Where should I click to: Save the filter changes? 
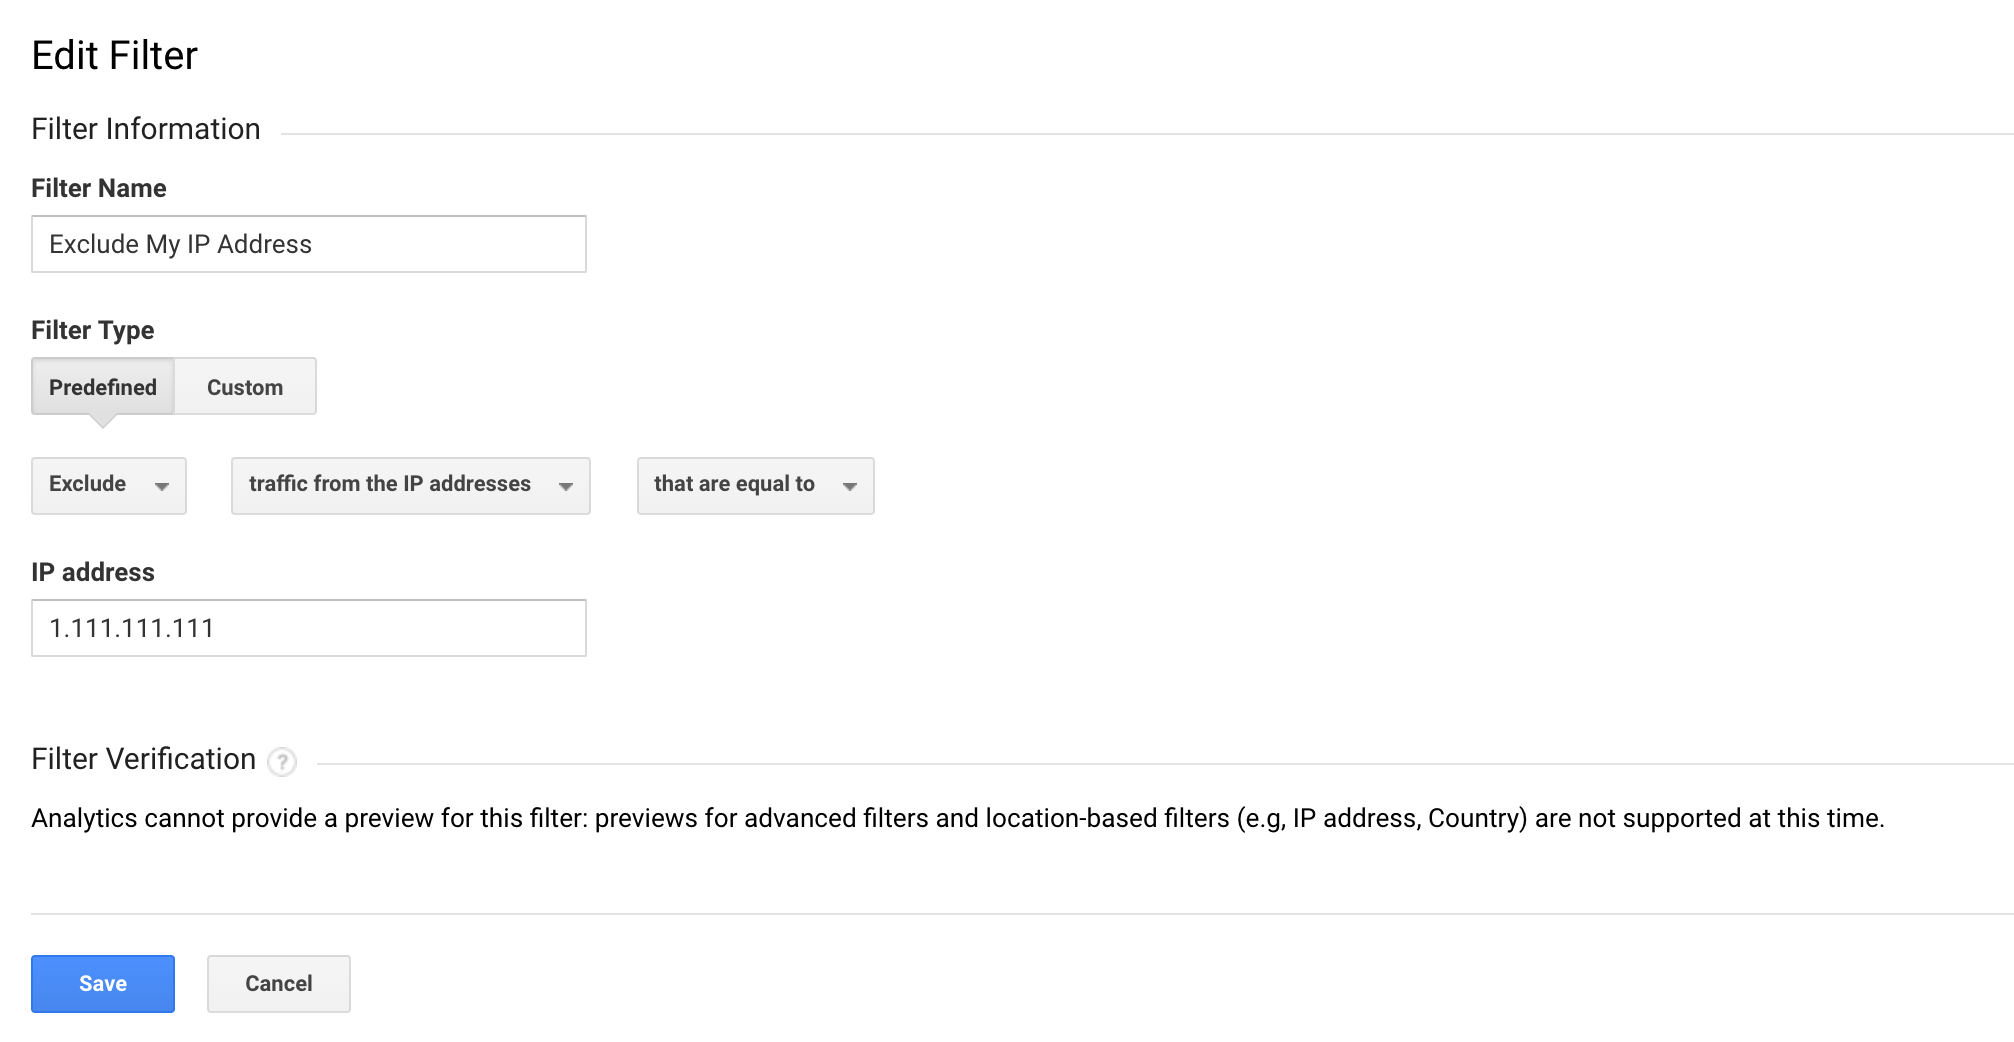102,983
